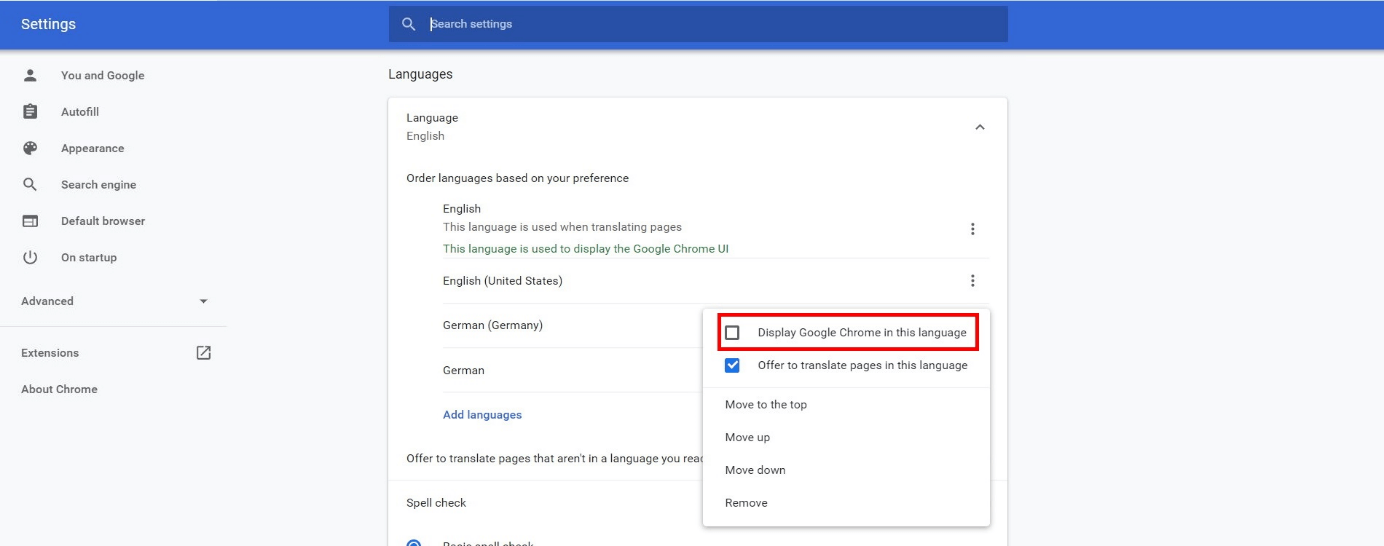Open three-dot menu for English (United States)
The height and width of the screenshot is (546, 1384).
point(972,281)
